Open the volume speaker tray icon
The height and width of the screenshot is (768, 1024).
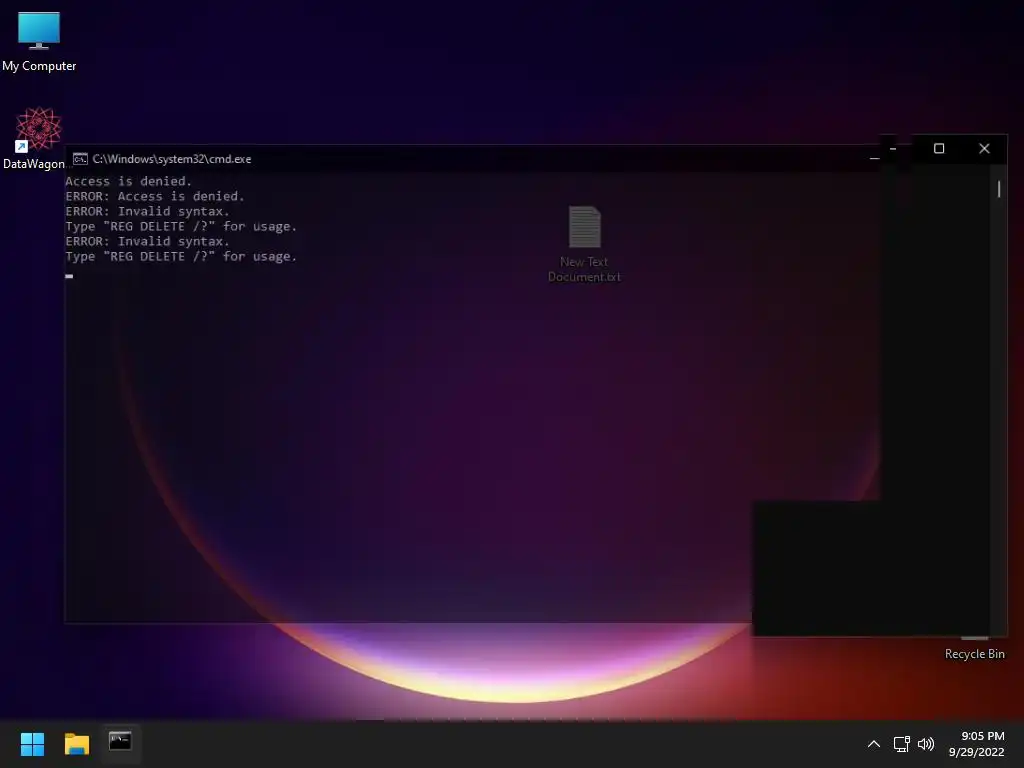[926, 744]
